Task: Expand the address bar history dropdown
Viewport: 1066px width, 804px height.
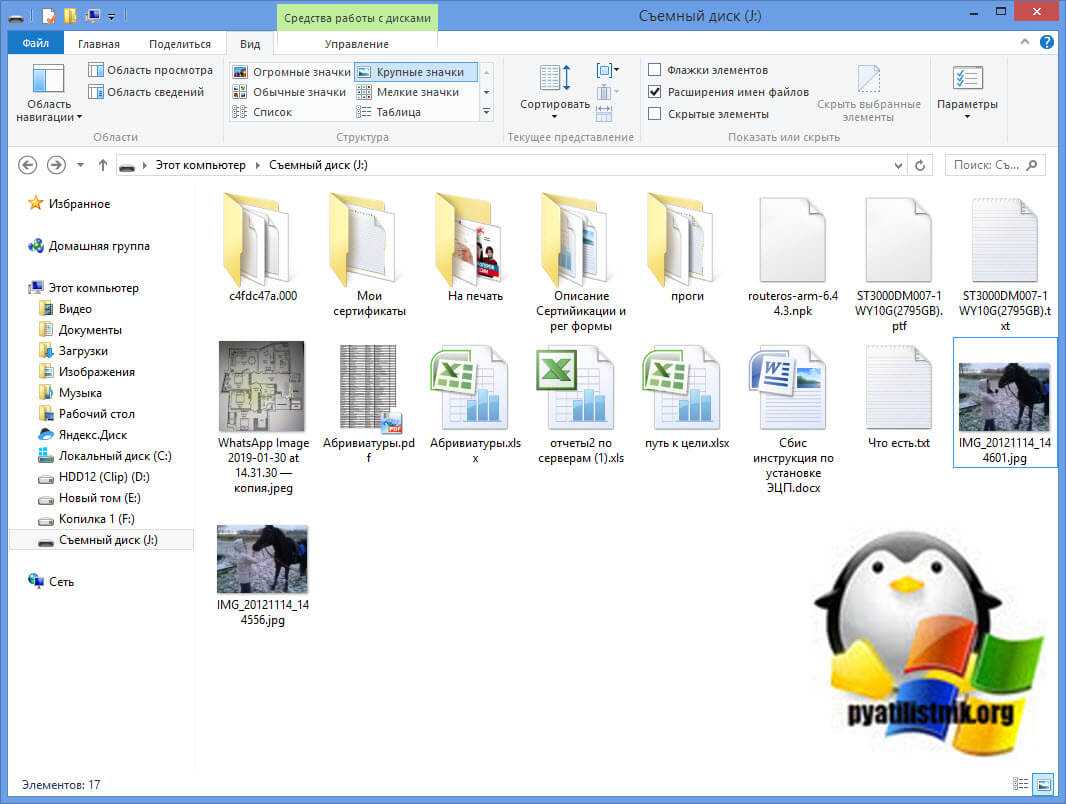Action: pos(898,165)
